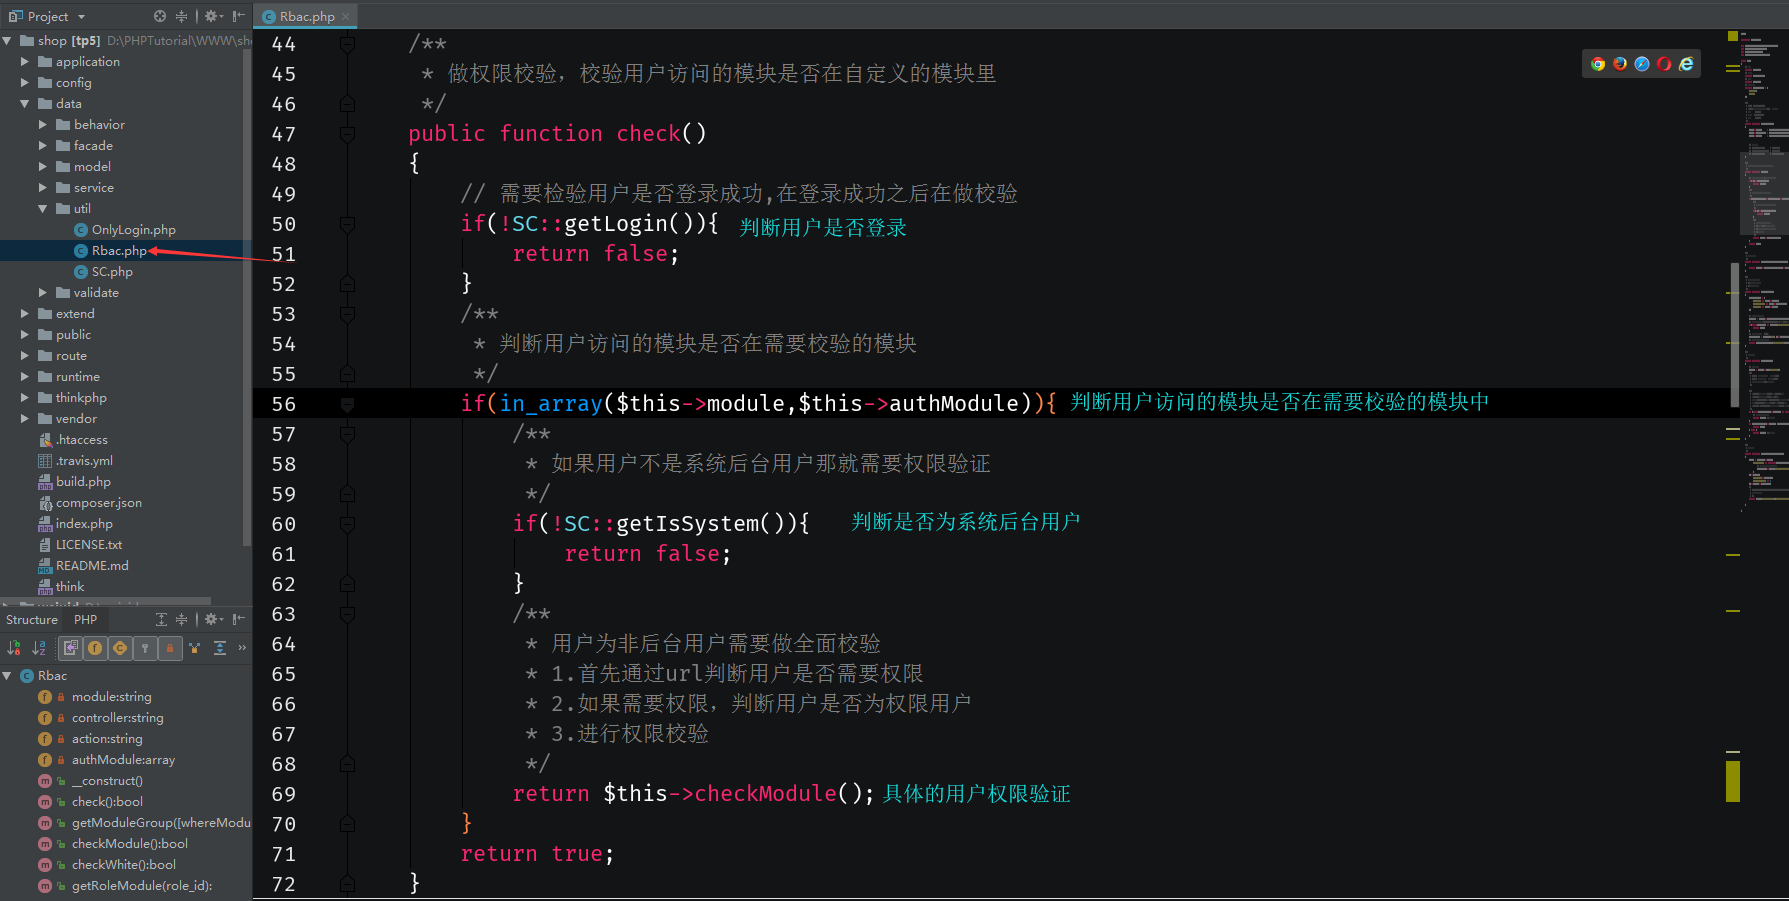Hide the Project tool window
The height and width of the screenshot is (901, 1789).
tap(238, 16)
